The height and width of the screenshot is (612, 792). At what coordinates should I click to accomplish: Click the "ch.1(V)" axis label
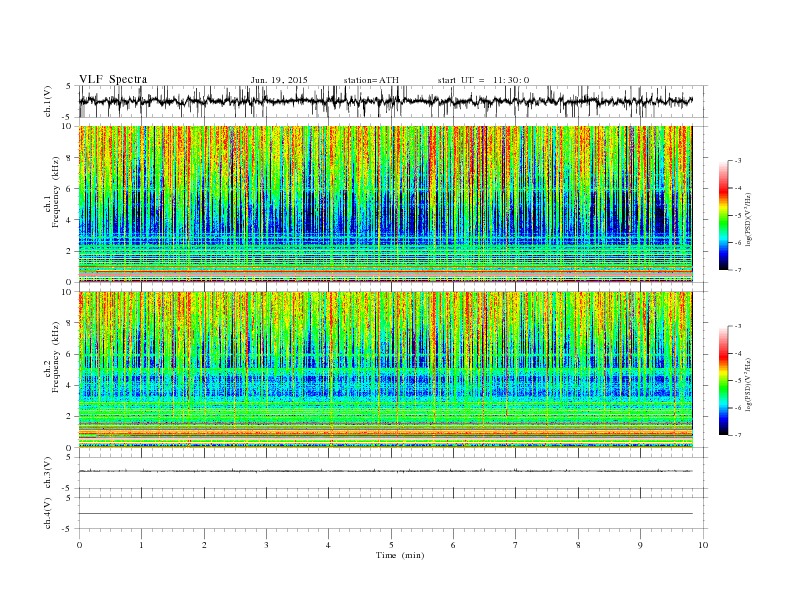point(48,101)
